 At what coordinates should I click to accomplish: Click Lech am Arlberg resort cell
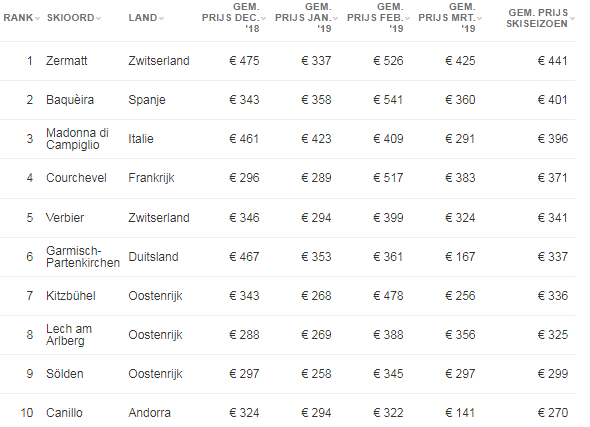click(x=69, y=334)
